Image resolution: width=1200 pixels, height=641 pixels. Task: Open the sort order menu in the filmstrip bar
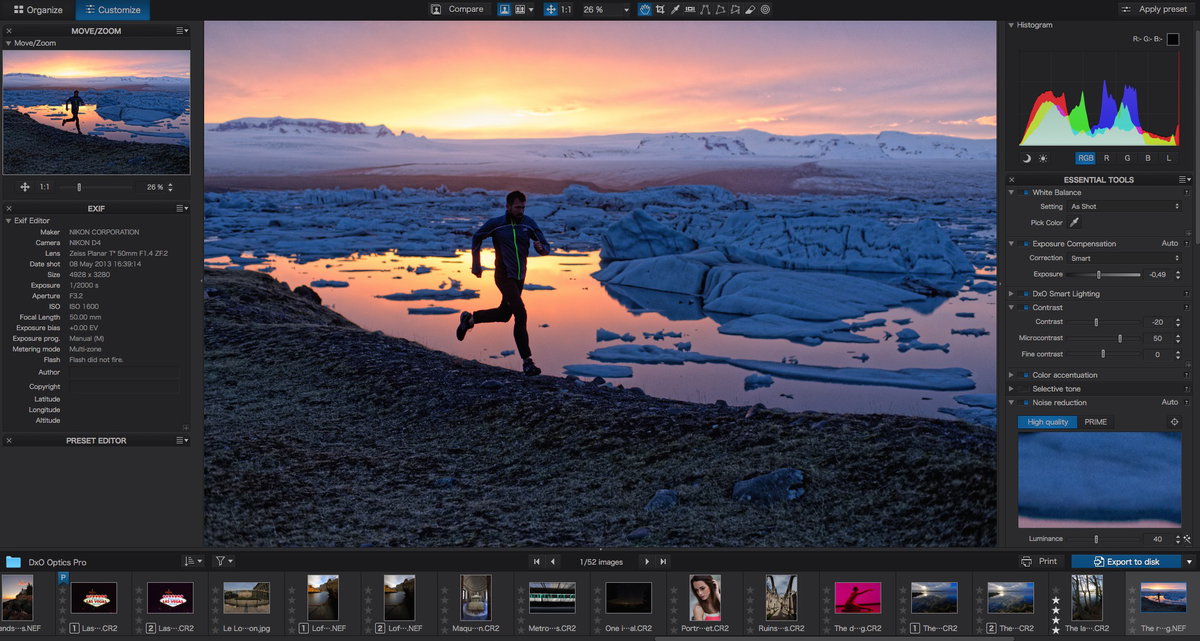tap(192, 562)
